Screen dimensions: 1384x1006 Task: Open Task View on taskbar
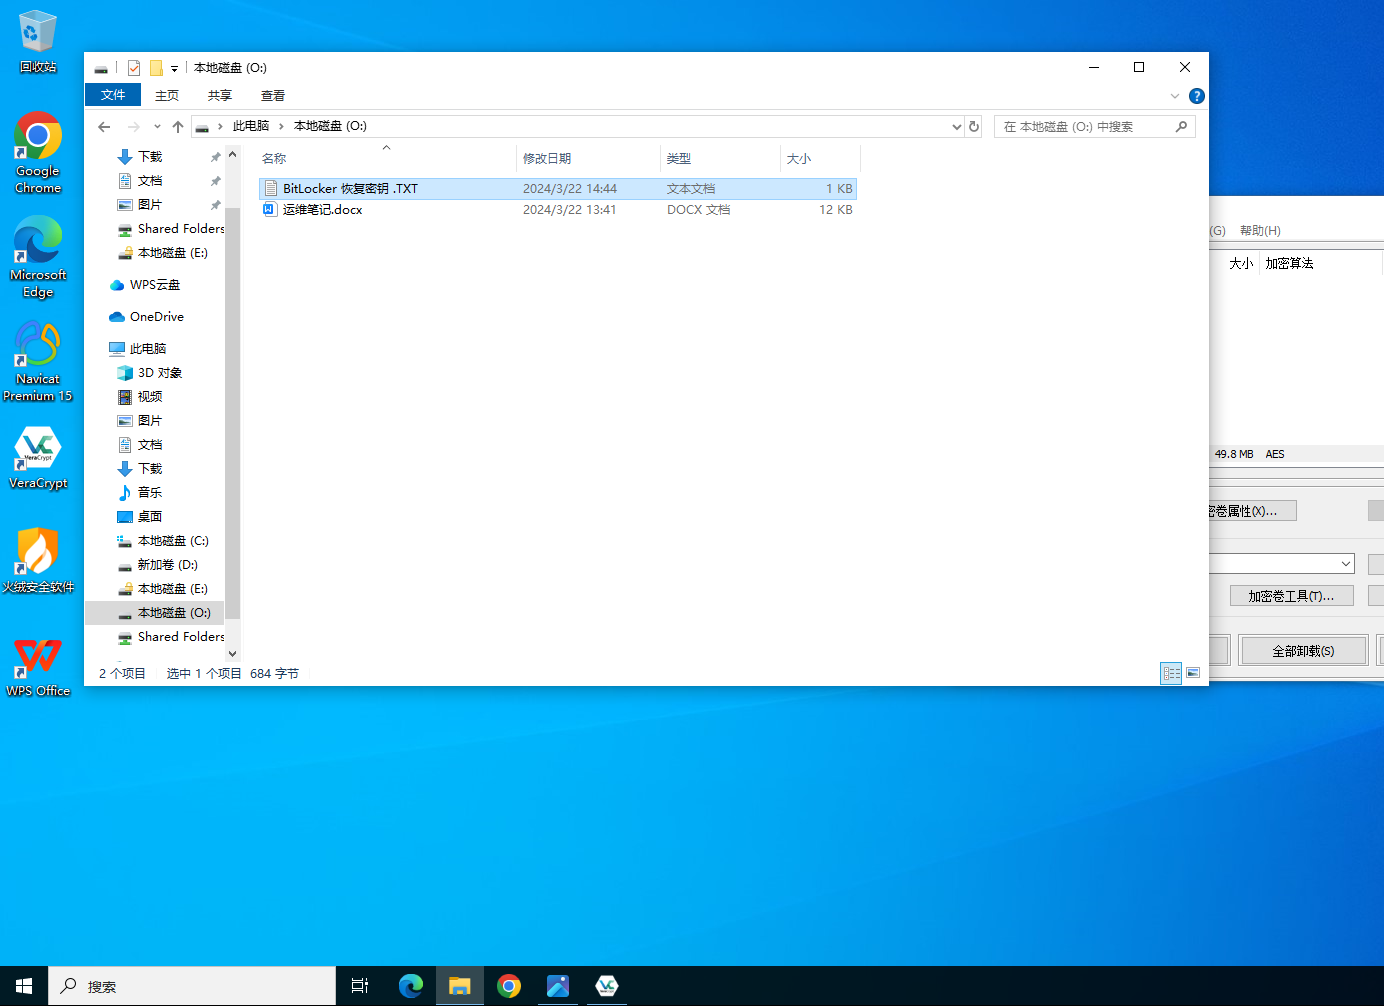(x=360, y=986)
